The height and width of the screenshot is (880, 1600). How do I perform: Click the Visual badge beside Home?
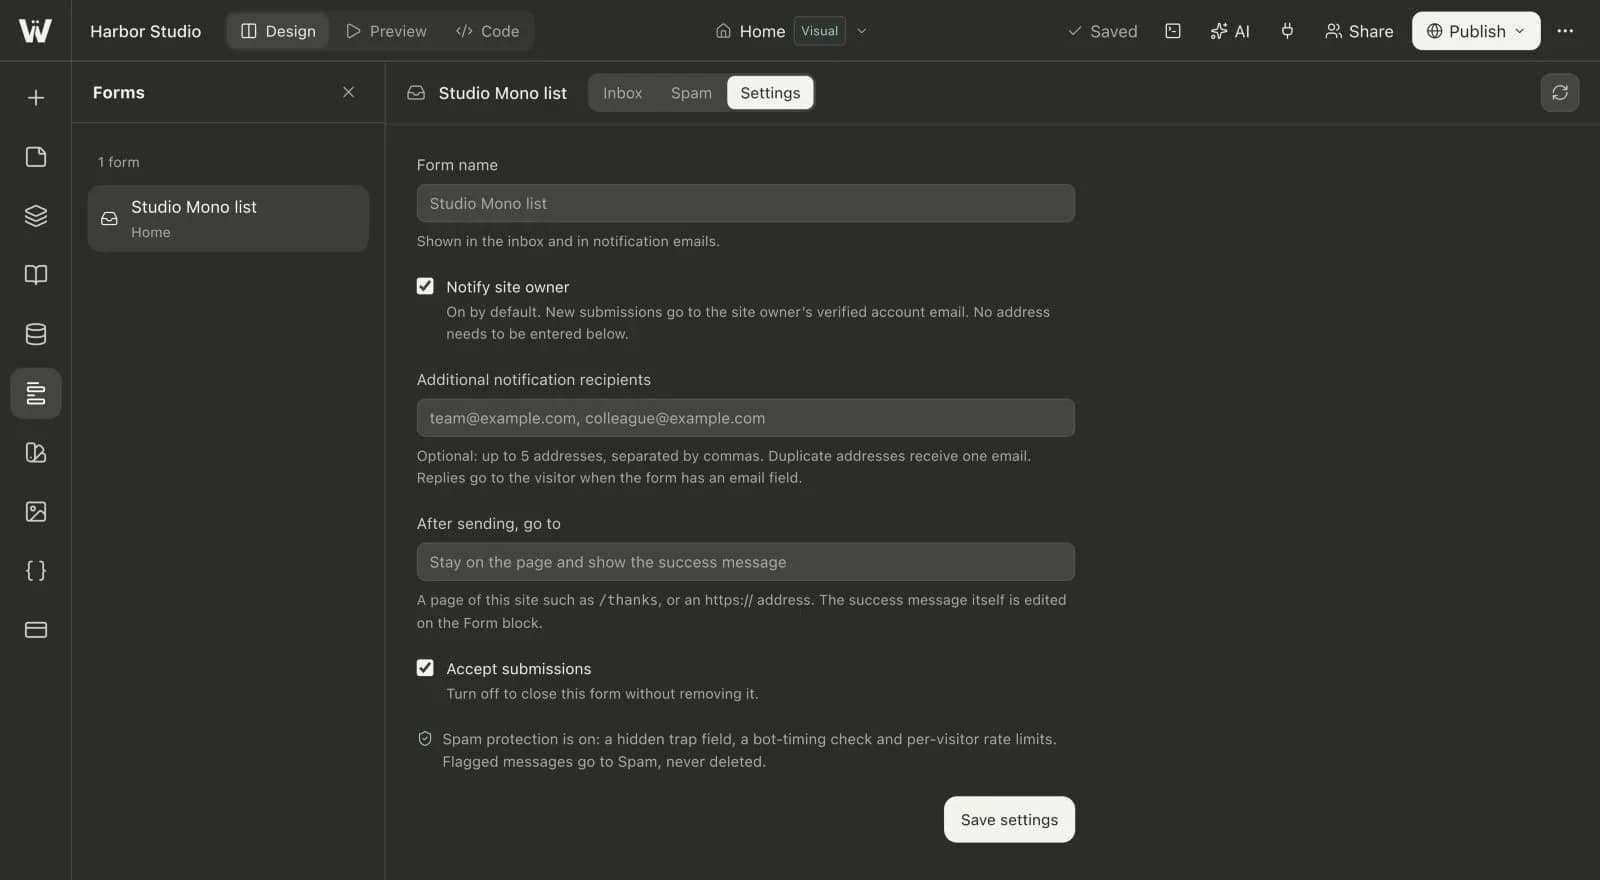820,31
